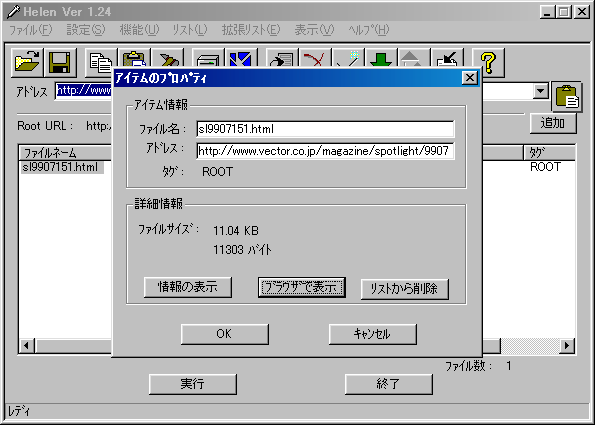Open the 設定(S) menu
The width and height of the screenshot is (595, 425).
tap(86, 30)
